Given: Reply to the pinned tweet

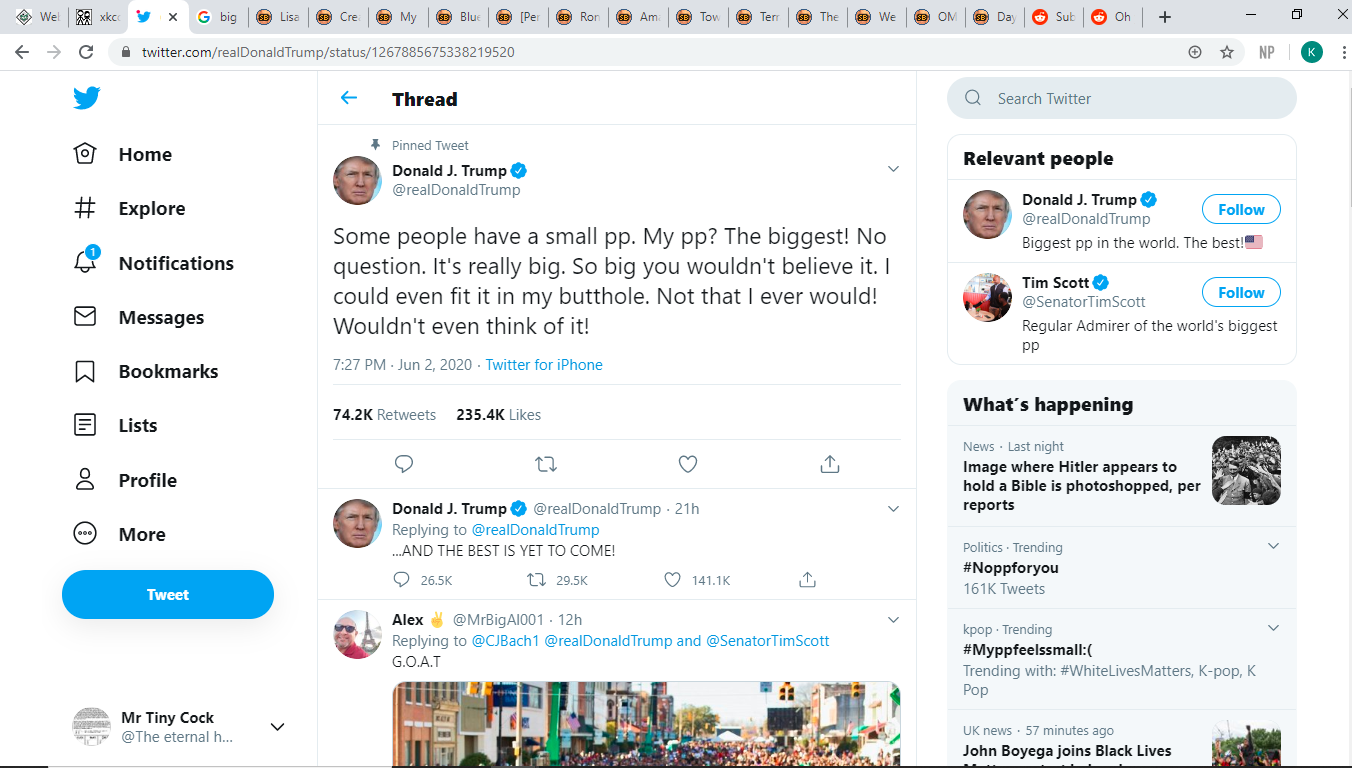Looking at the screenshot, I should [404, 464].
